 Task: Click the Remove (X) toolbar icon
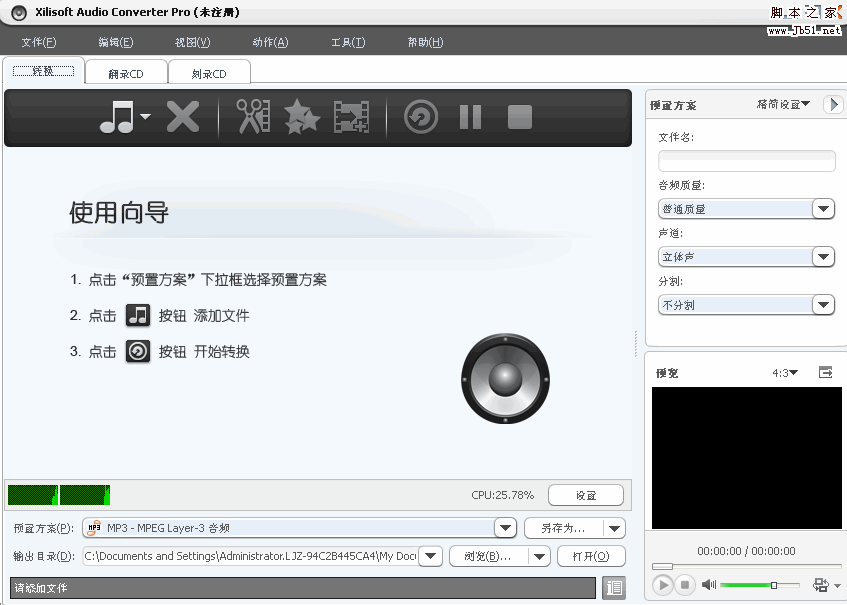[x=183, y=117]
